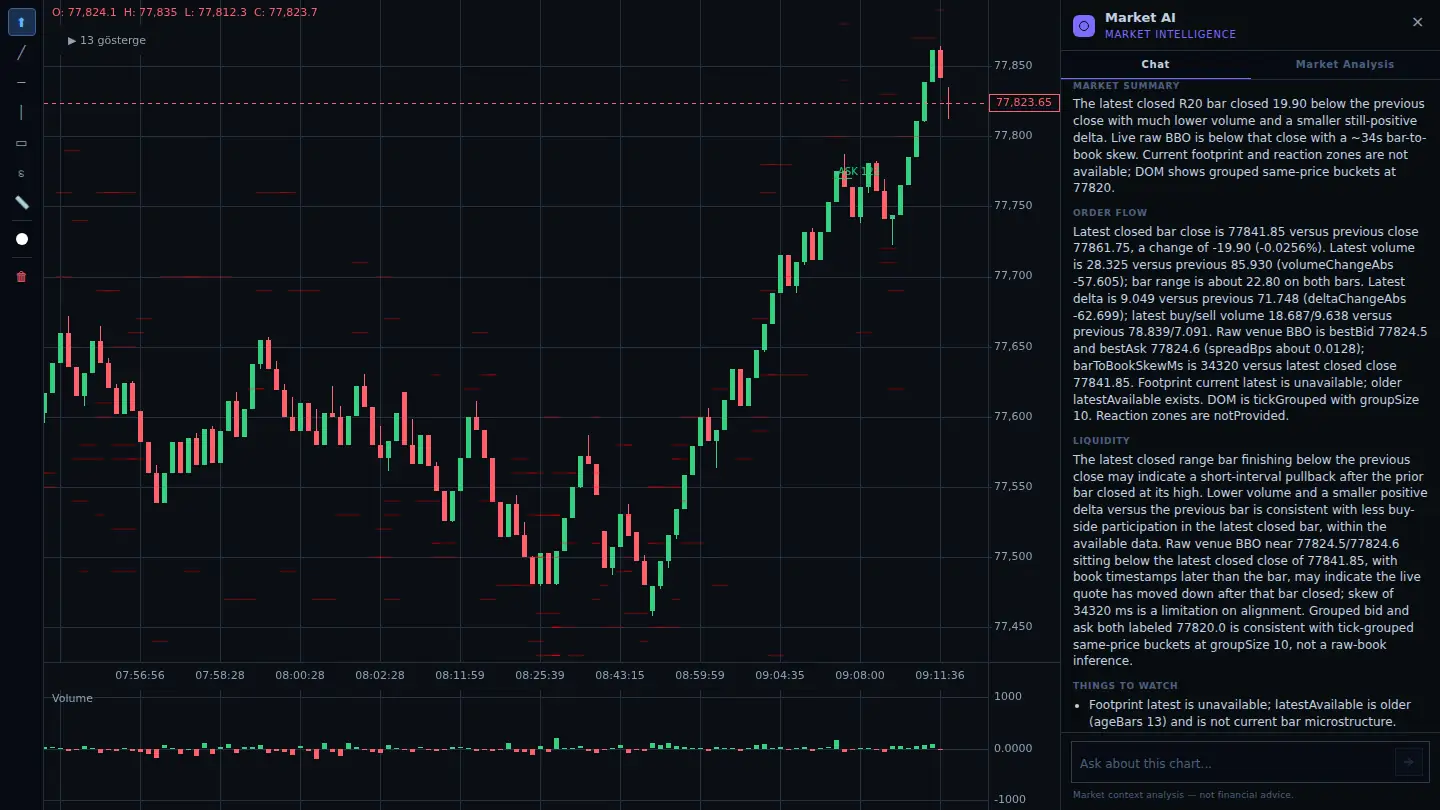Select the S-shaped drawing tool
Image resolution: width=1440 pixels, height=810 pixels.
[x=22, y=173]
